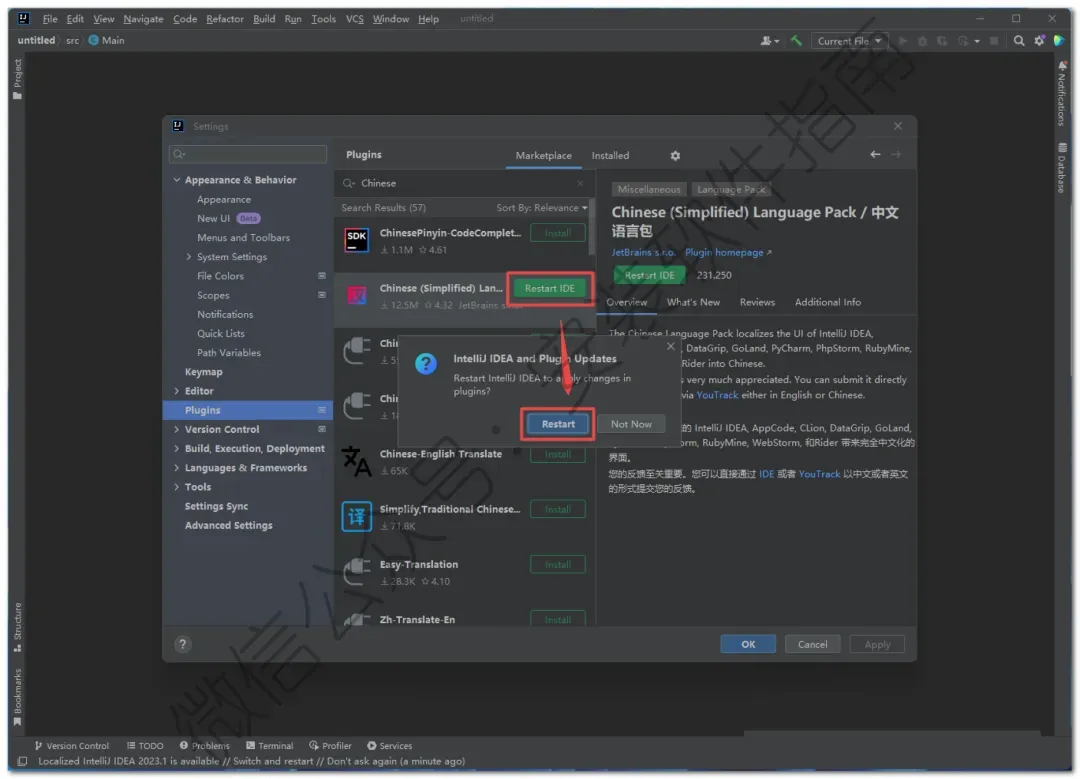Click the Main breadcrumb in navigation bar
The width and height of the screenshot is (1080, 779).
[107, 41]
